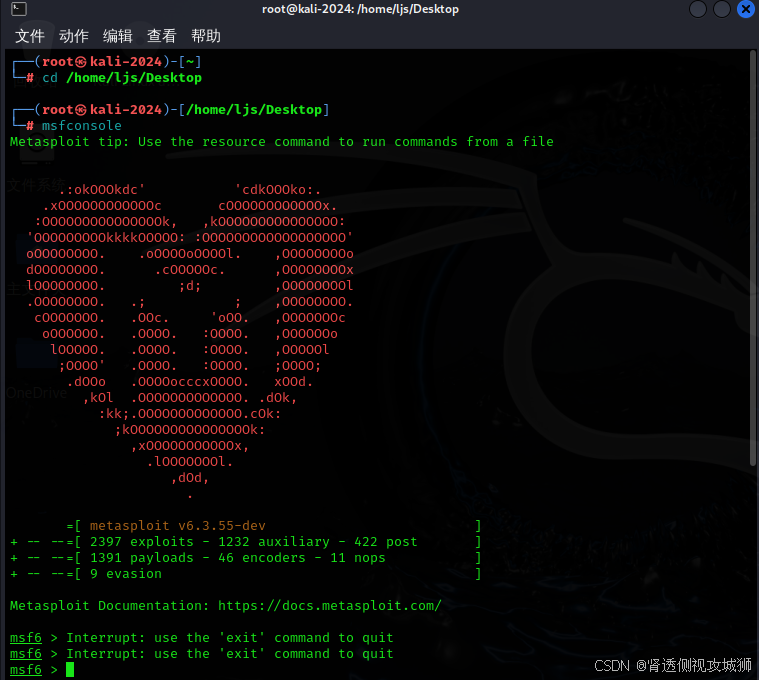Click the terminal vertical scrollbar
Viewport: 759px width, 680px height.
click(x=753, y=259)
